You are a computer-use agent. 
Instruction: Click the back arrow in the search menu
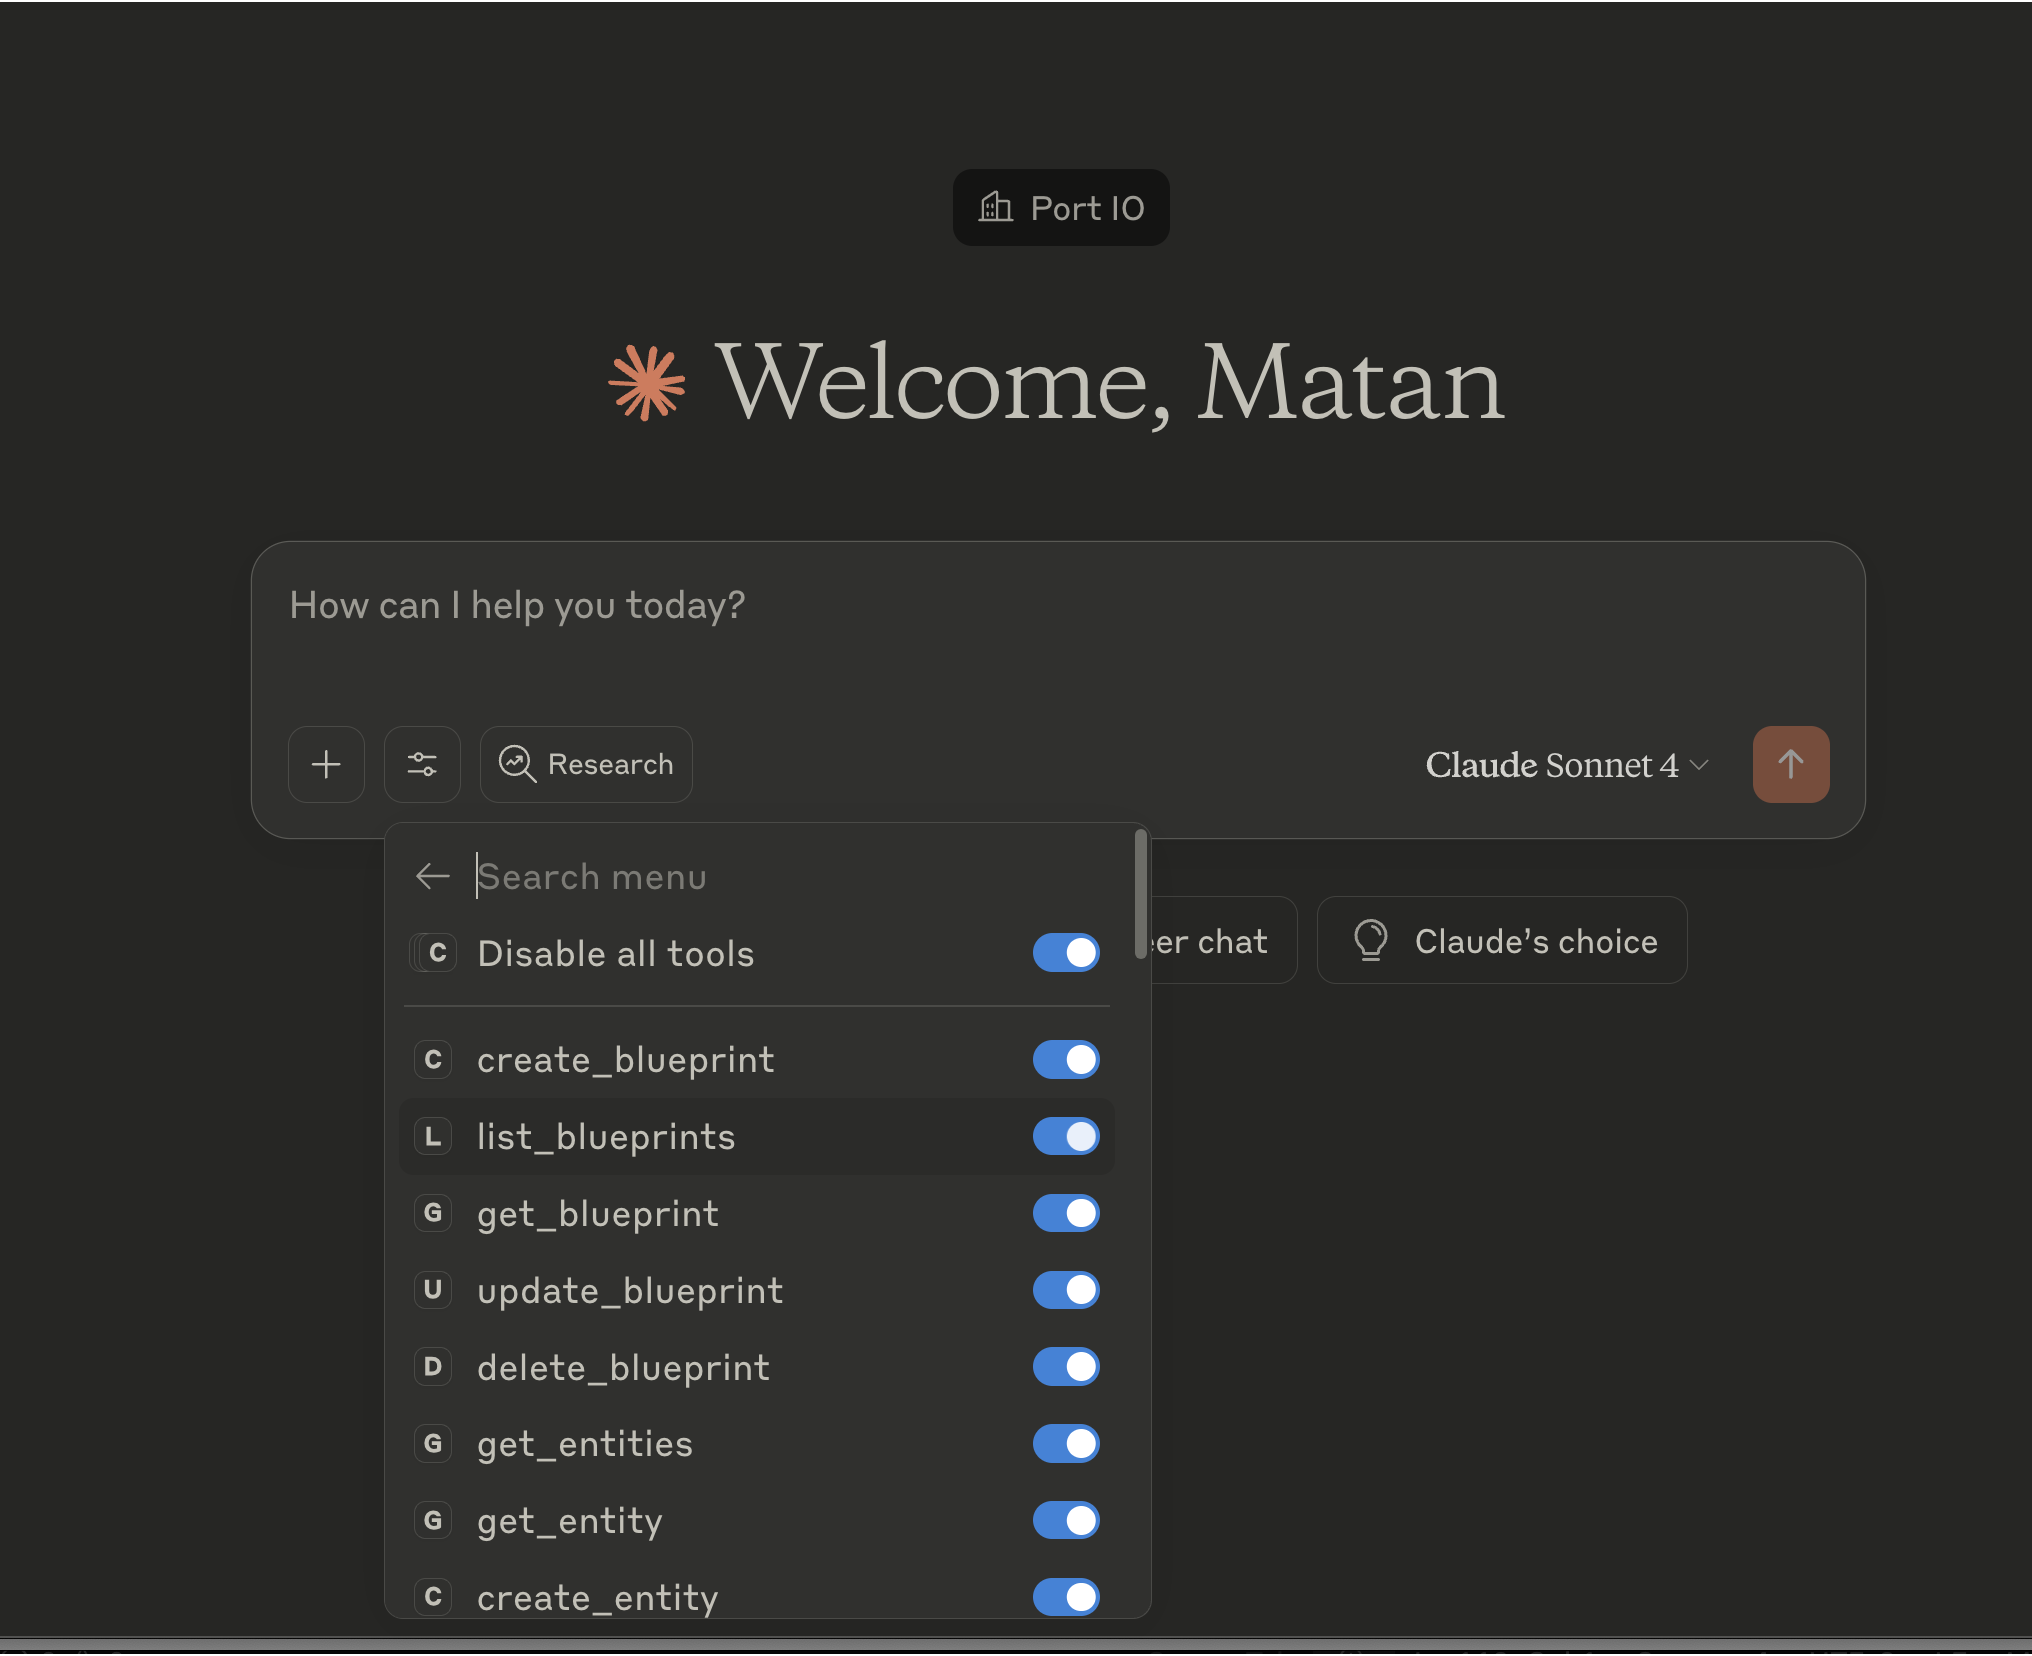coord(432,876)
